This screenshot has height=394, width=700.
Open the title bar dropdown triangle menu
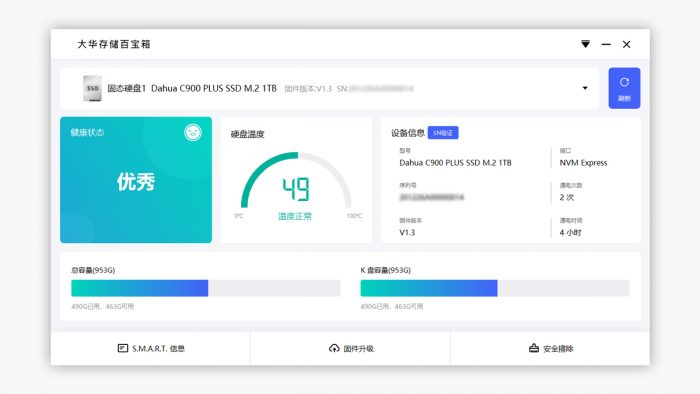pyautogui.click(x=585, y=44)
